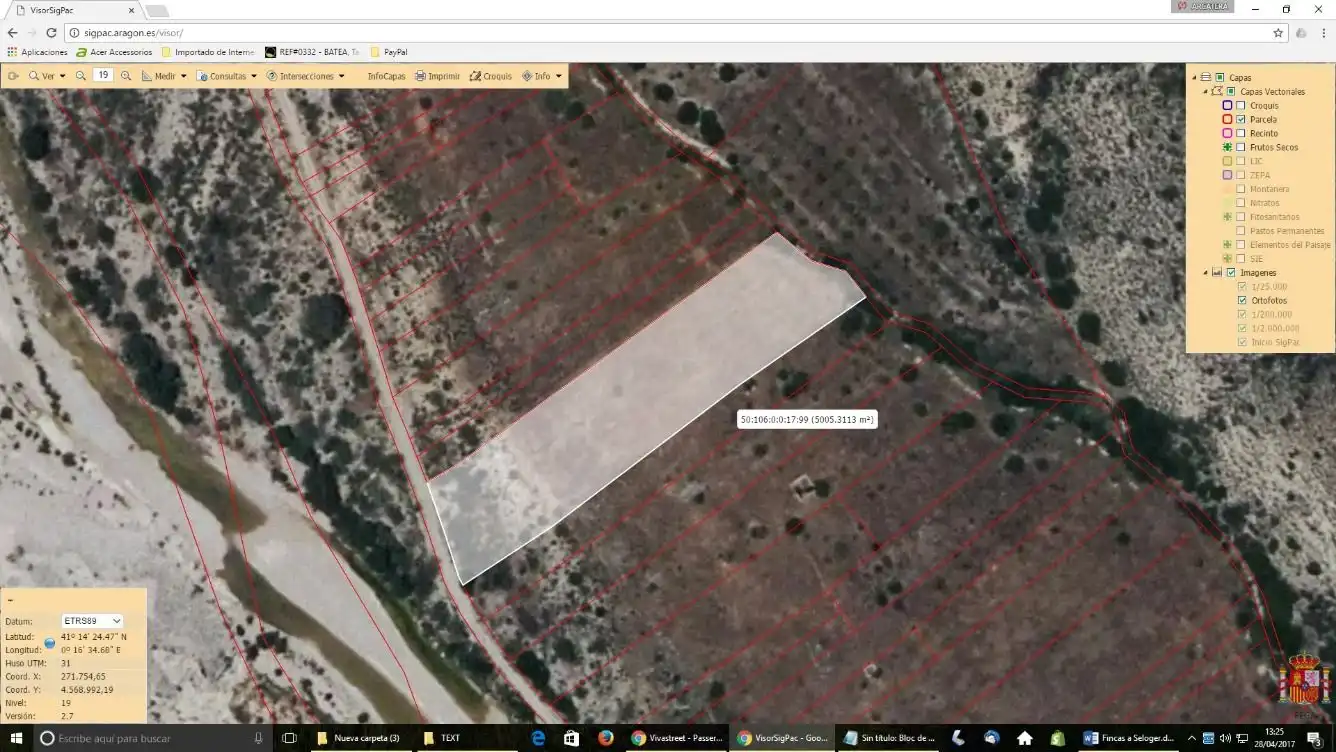Collapse the Capas Vectoriales tree node
This screenshot has width=1336, height=752.
[x=1205, y=91]
